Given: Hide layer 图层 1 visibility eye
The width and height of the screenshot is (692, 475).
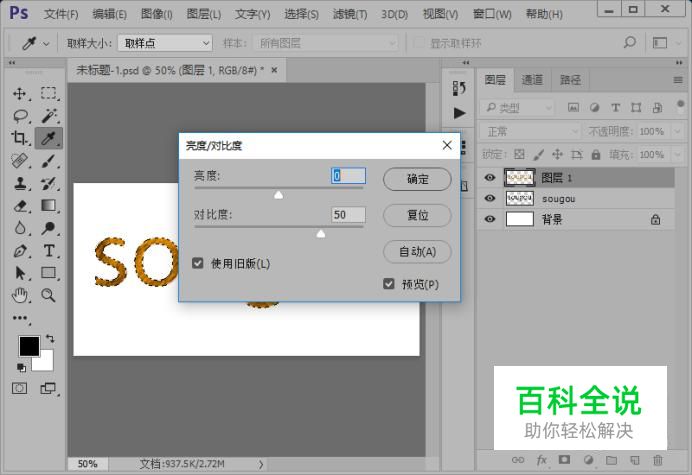Looking at the screenshot, I should 489,177.
